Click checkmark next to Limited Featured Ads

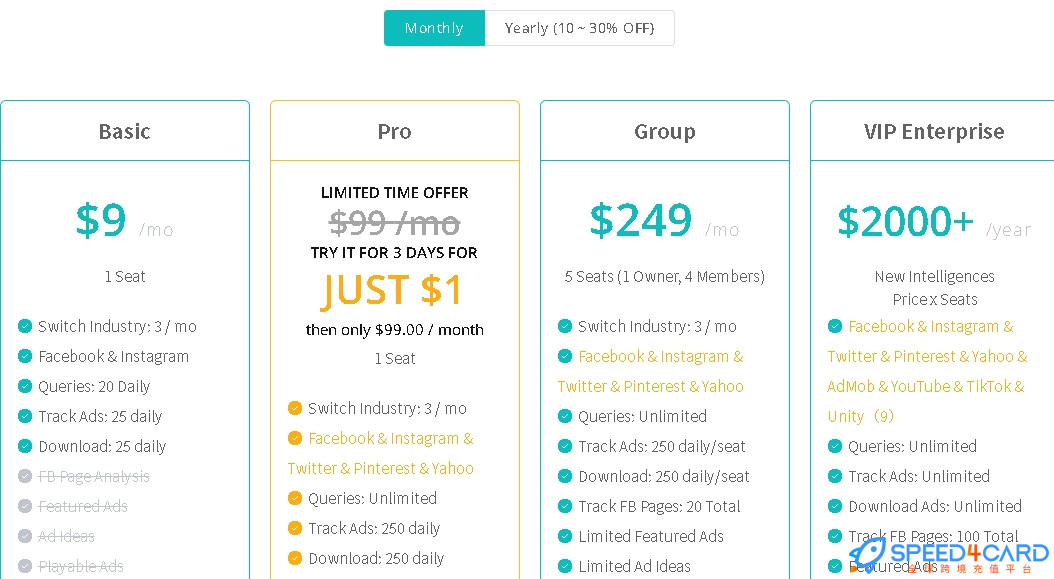coord(565,536)
